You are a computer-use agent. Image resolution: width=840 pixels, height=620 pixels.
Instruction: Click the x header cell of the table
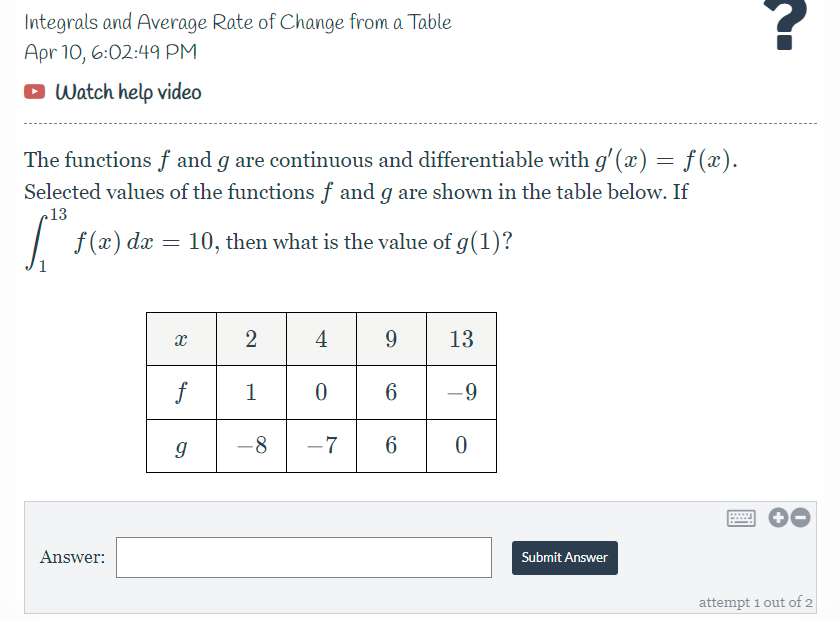[181, 339]
